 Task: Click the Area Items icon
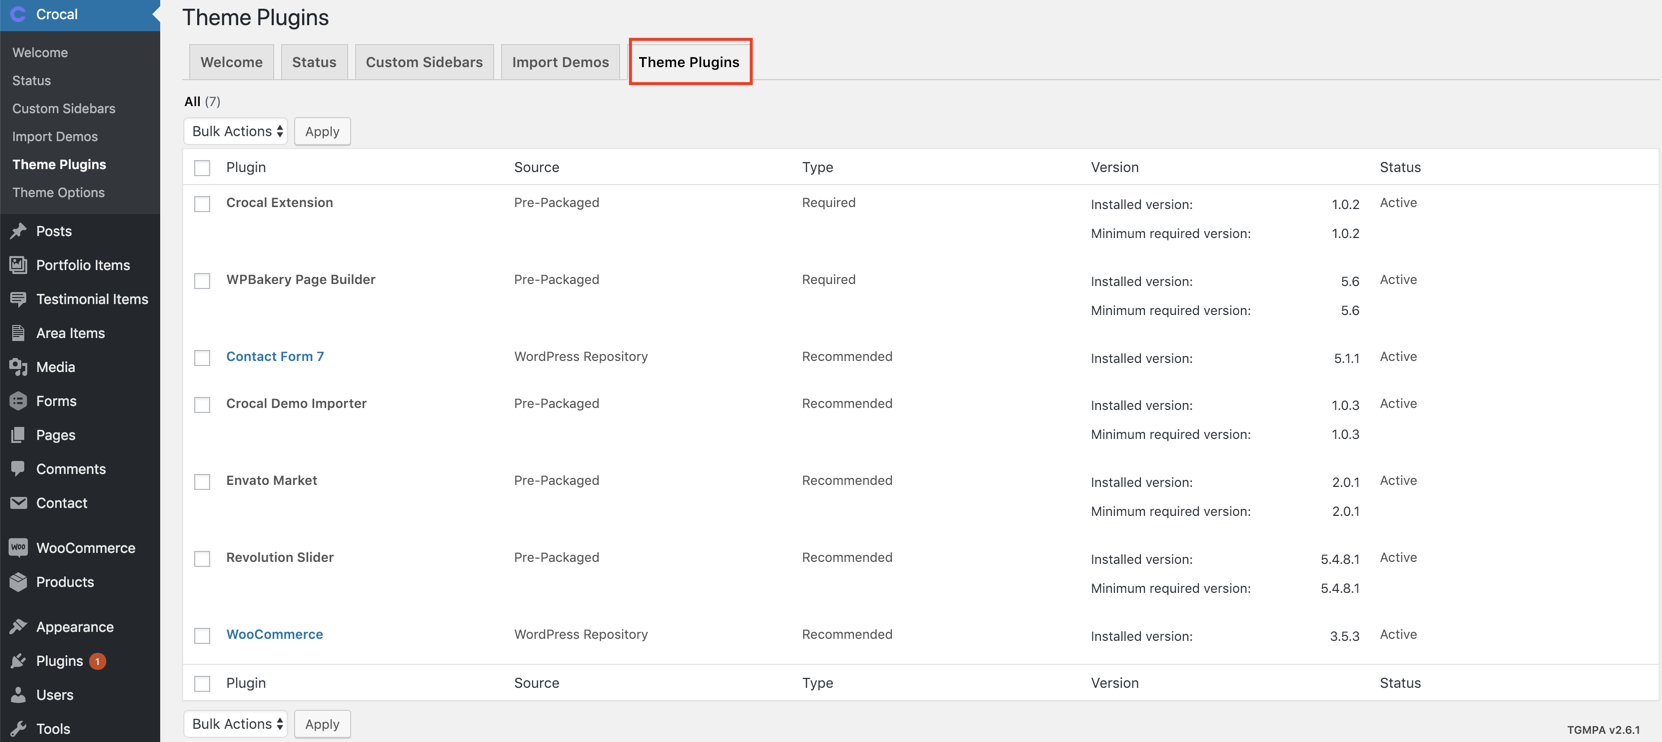pyautogui.click(x=18, y=333)
